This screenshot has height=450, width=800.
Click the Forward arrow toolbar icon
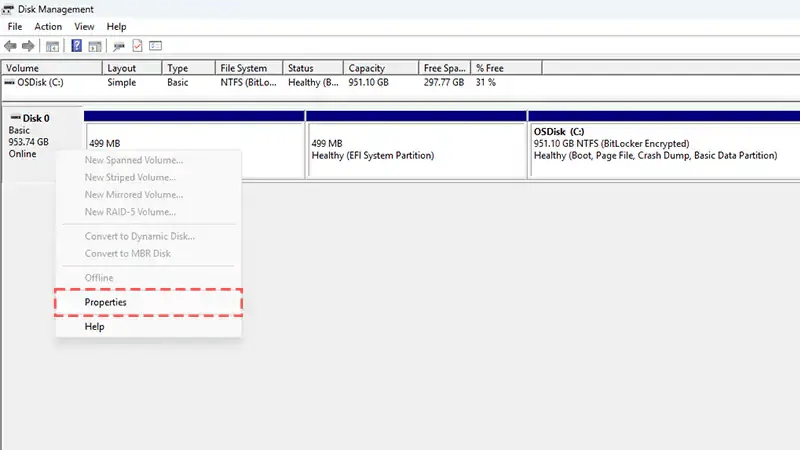27,46
